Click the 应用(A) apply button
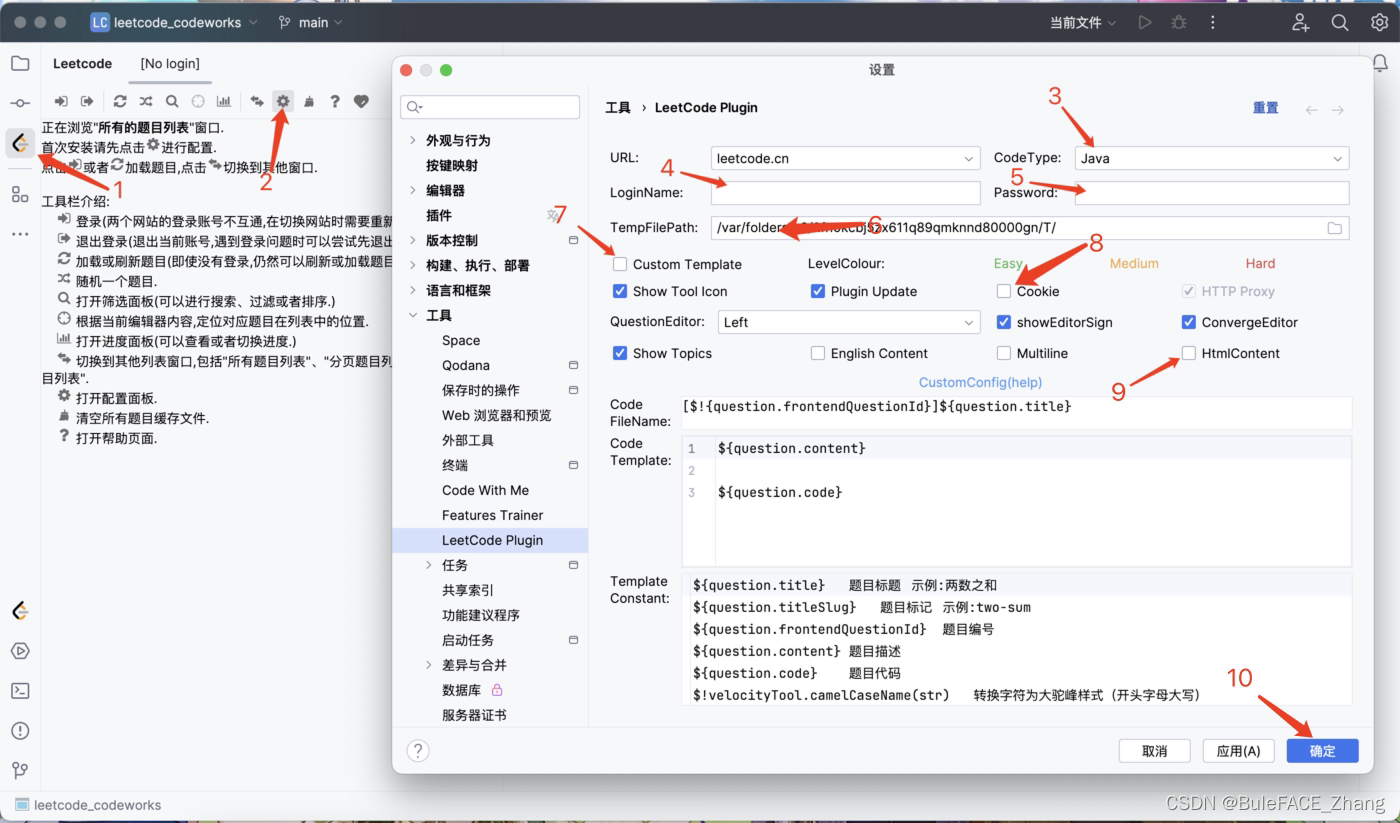 tap(1238, 751)
